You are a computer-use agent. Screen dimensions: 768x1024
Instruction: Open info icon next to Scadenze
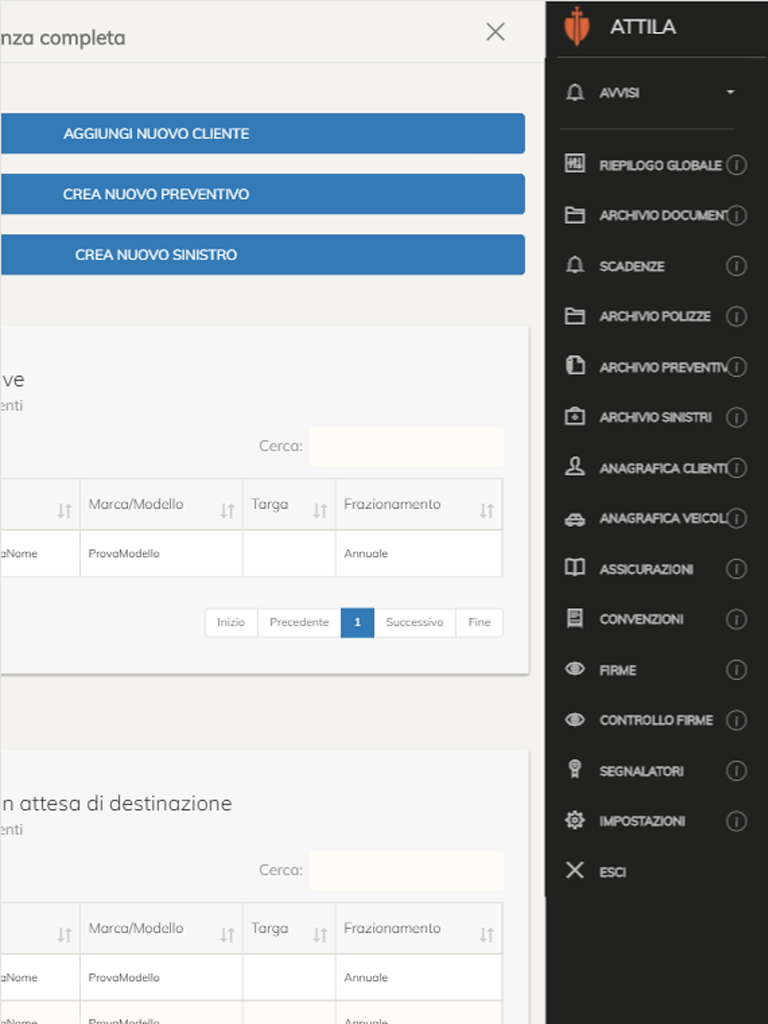(x=736, y=266)
